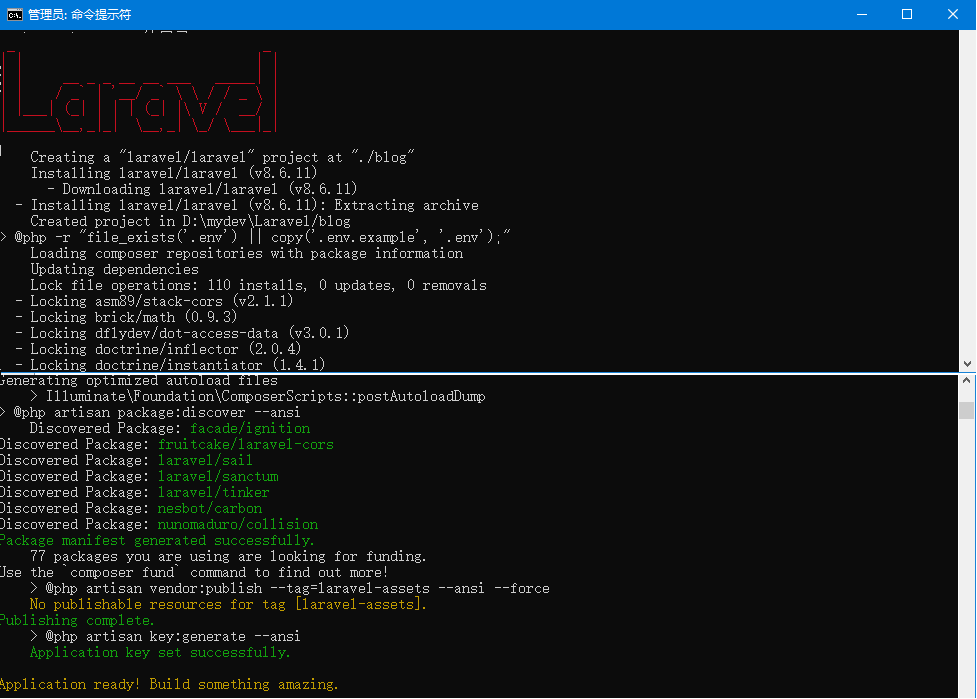Click green 'nesbot/carbon' package name
This screenshot has width=977, height=699.
pyautogui.click(x=210, y=508)
